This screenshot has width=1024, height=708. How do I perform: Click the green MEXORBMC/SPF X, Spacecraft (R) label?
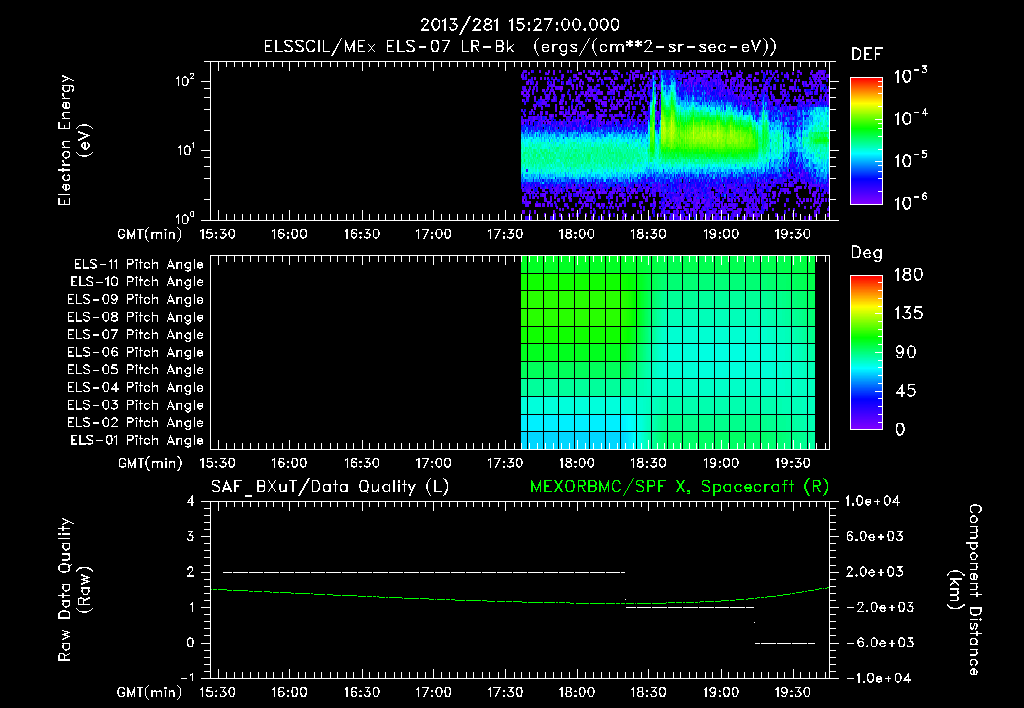[679, 487]
